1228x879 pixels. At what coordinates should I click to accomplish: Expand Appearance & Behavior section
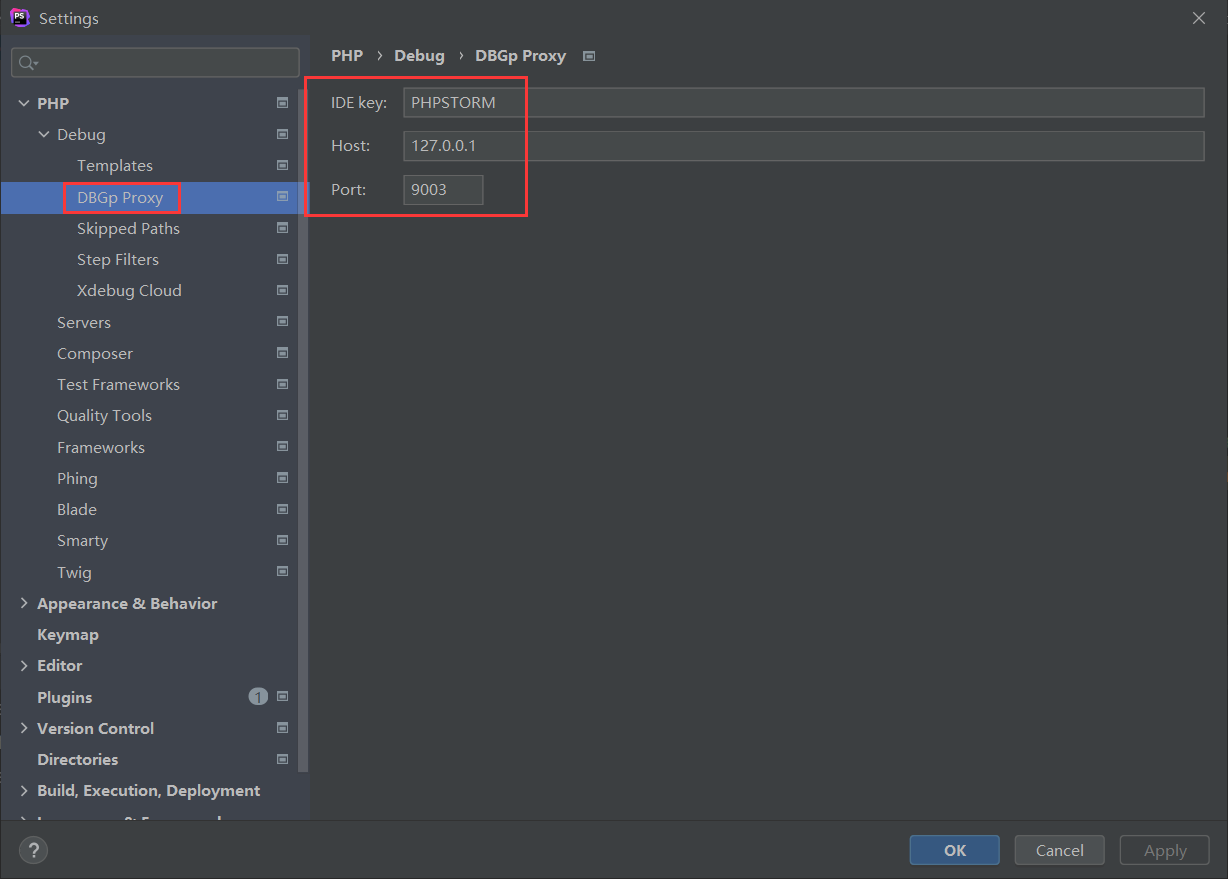tap(24, 603)
